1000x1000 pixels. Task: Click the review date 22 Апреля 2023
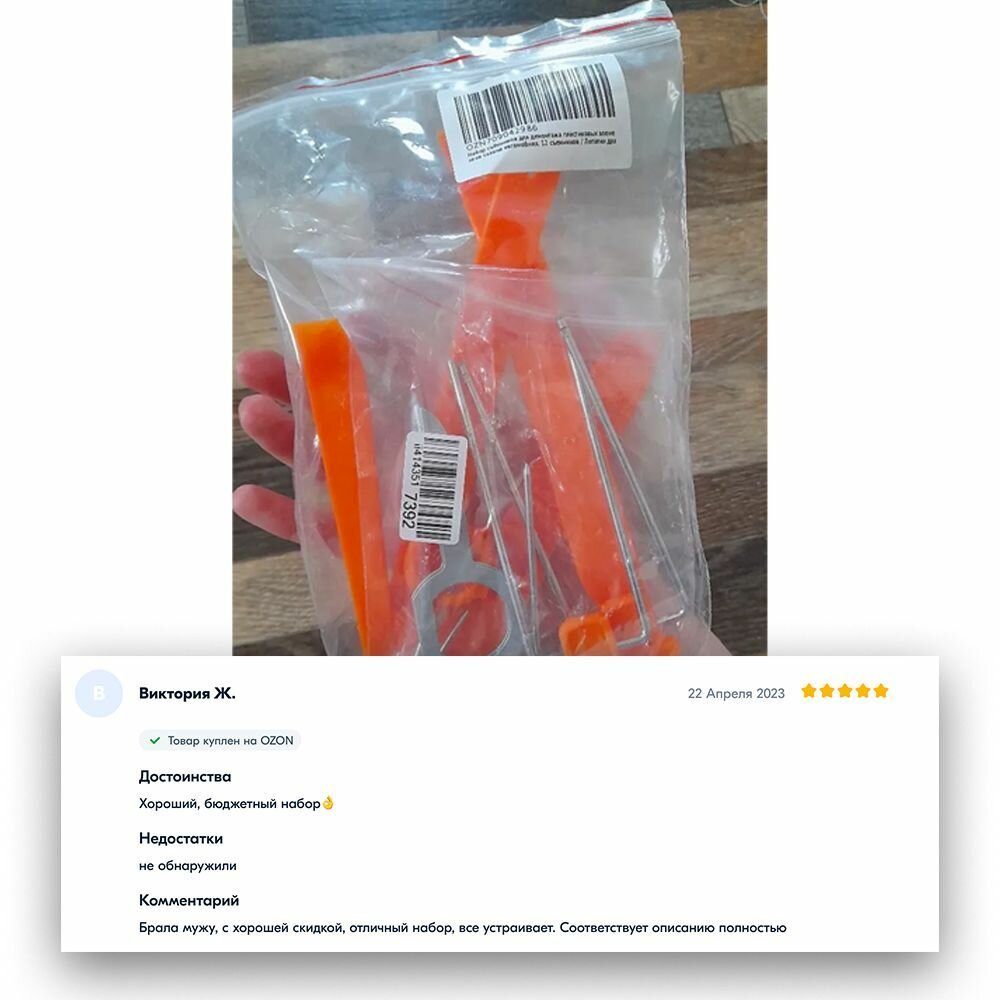[736, 693]
